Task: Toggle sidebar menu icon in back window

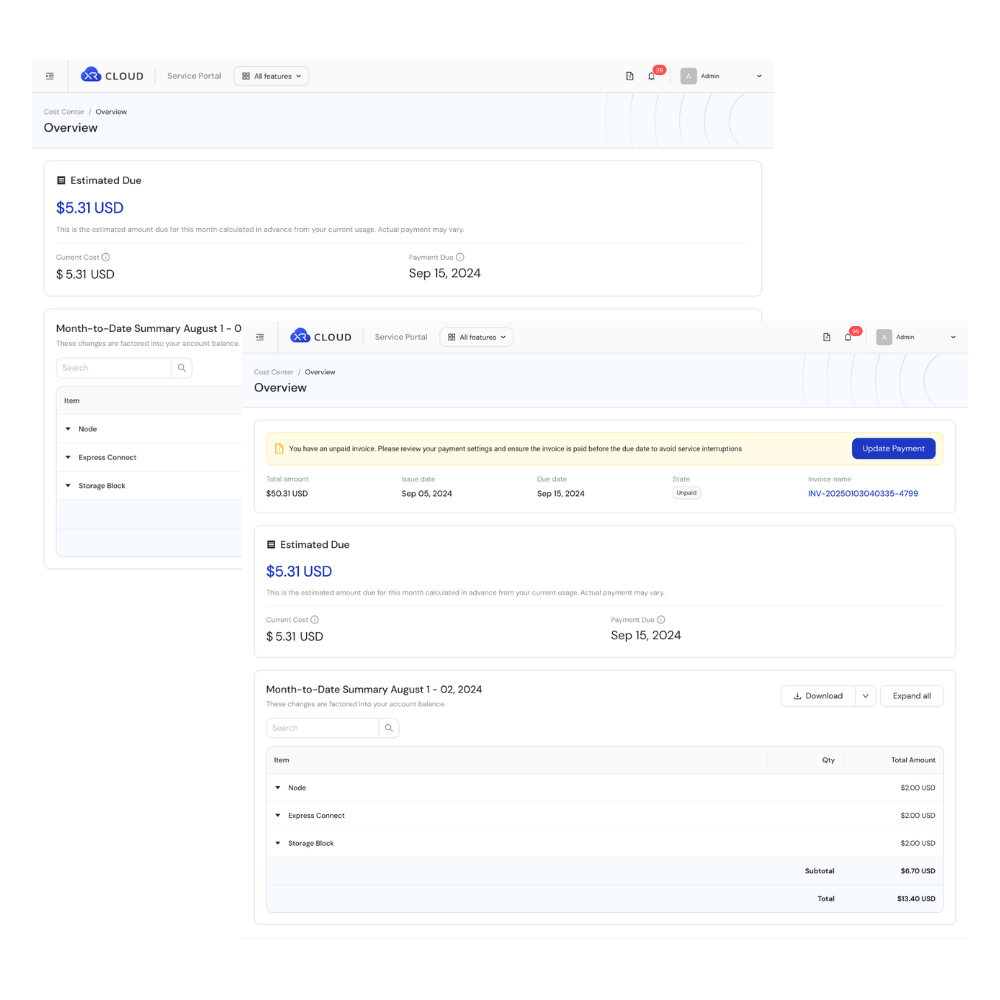Action: coord(50,76)
